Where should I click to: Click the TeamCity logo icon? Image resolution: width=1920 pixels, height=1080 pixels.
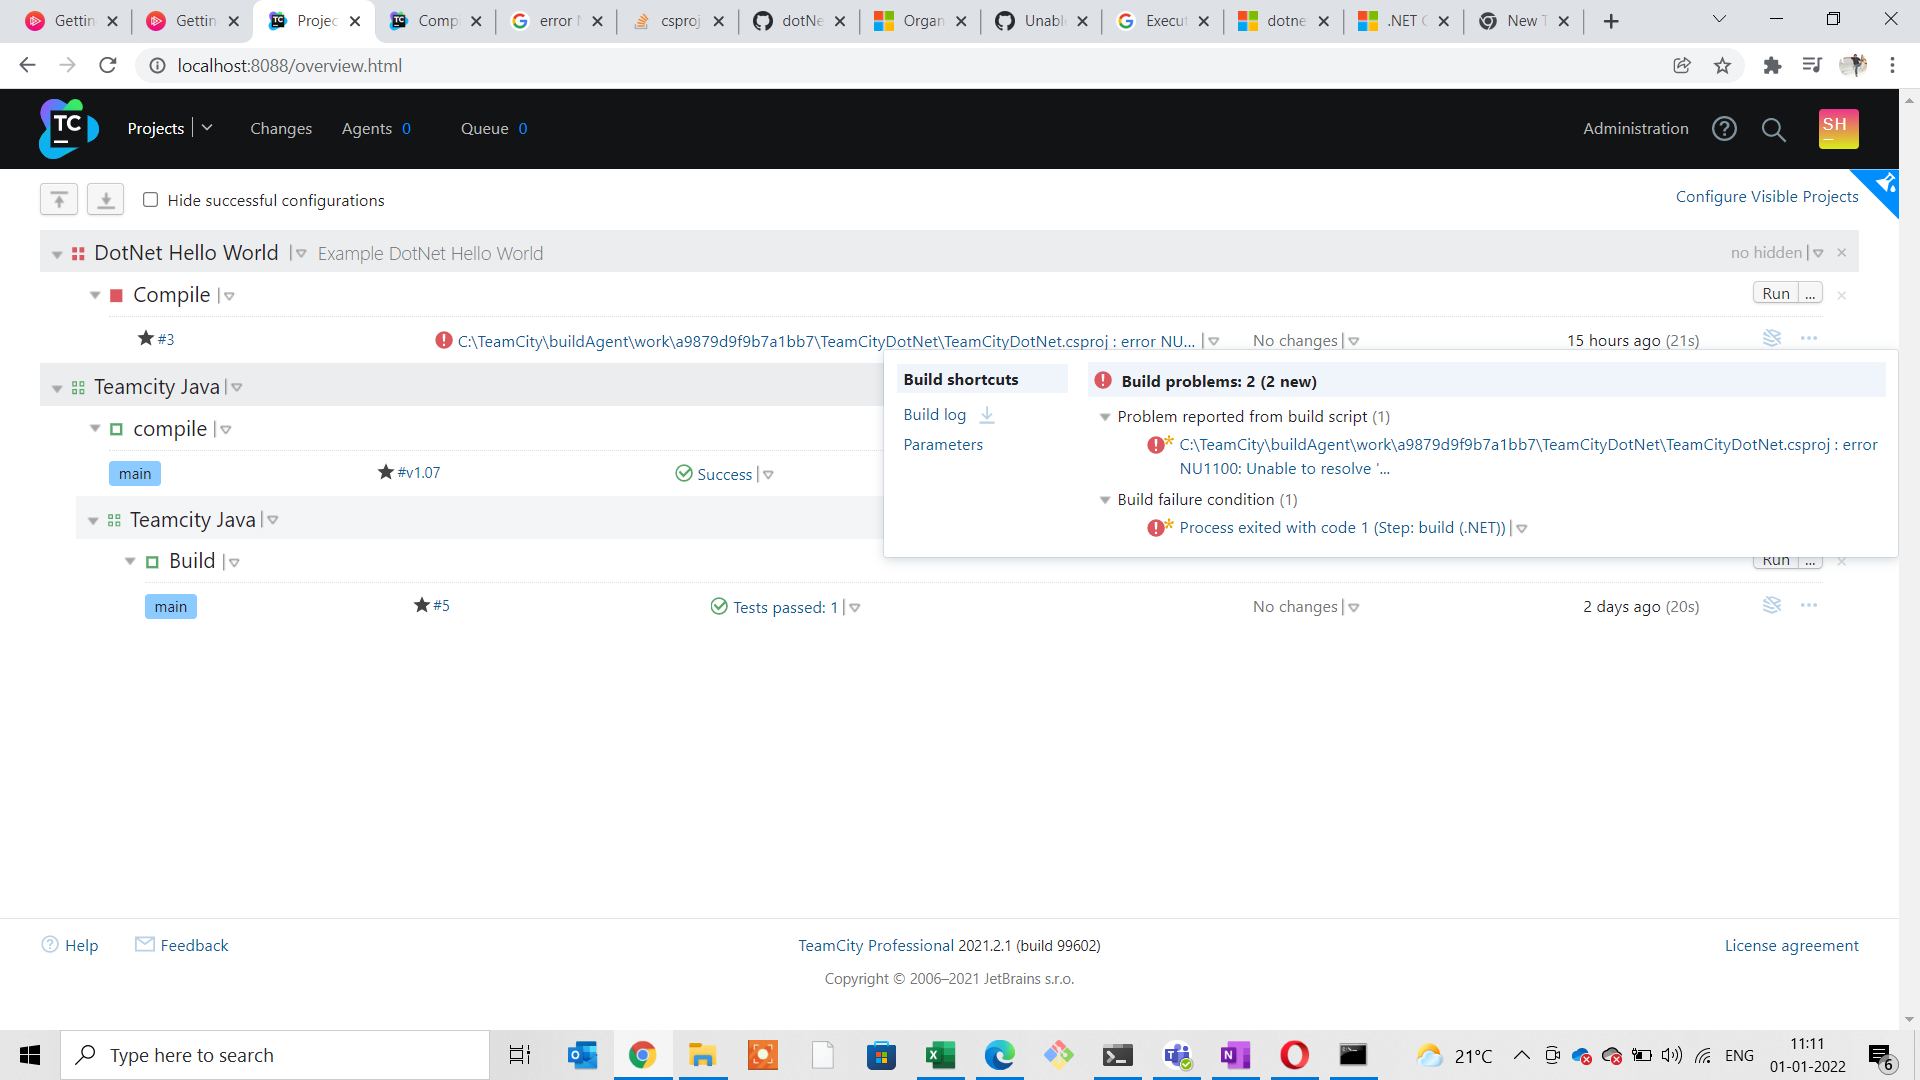pos(67,128)
